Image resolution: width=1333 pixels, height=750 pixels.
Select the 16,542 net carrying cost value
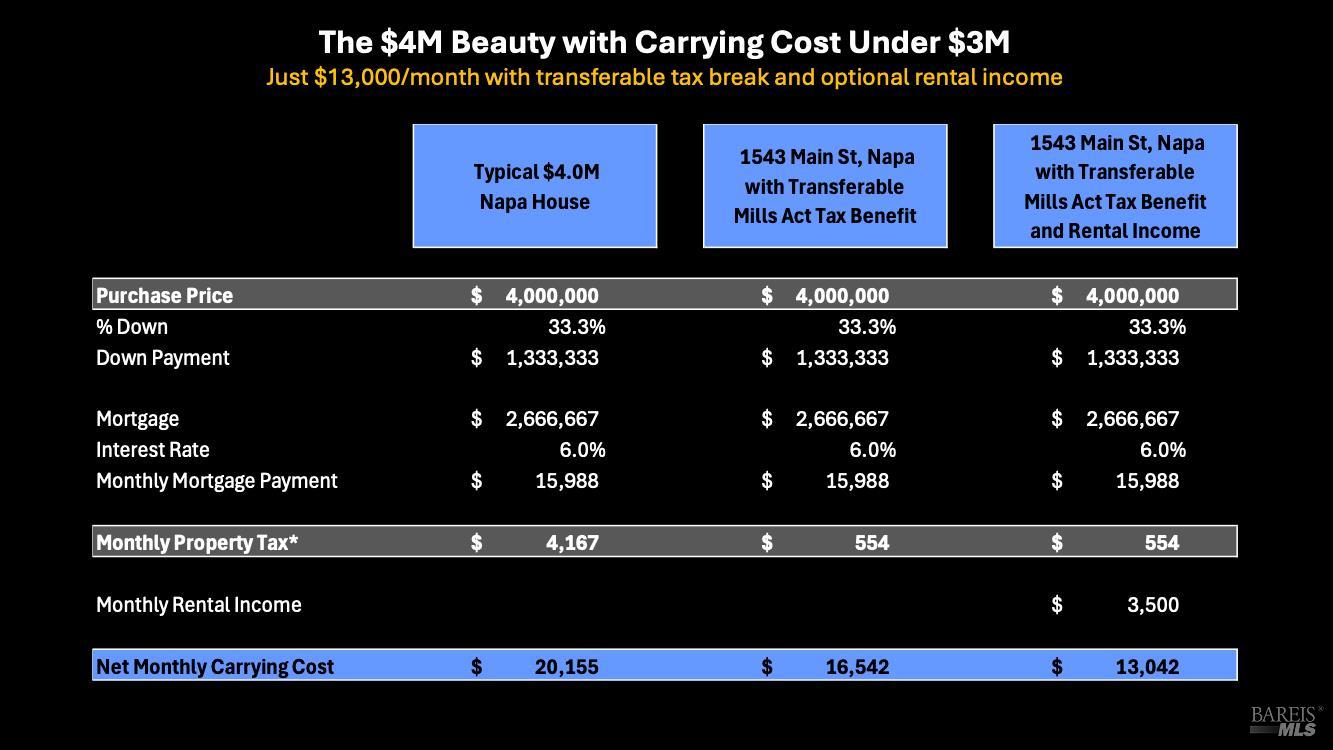click(856, 667)
